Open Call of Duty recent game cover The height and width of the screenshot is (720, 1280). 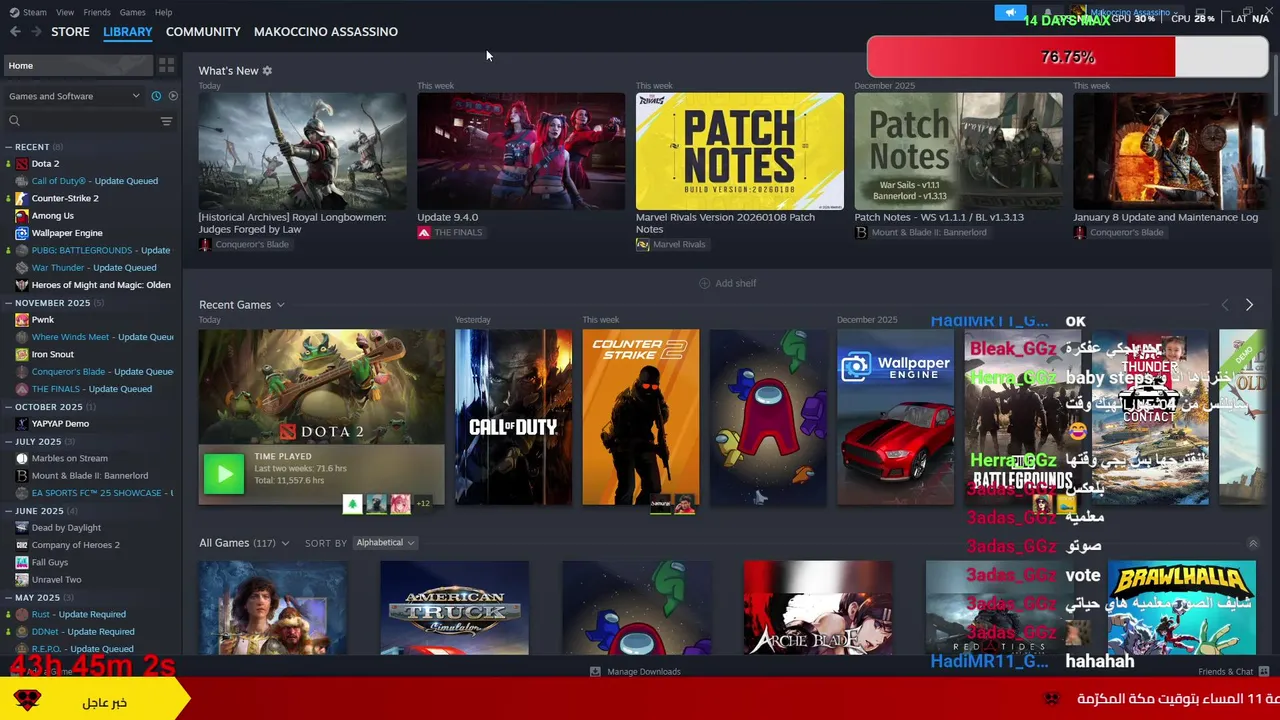[513, 417]
